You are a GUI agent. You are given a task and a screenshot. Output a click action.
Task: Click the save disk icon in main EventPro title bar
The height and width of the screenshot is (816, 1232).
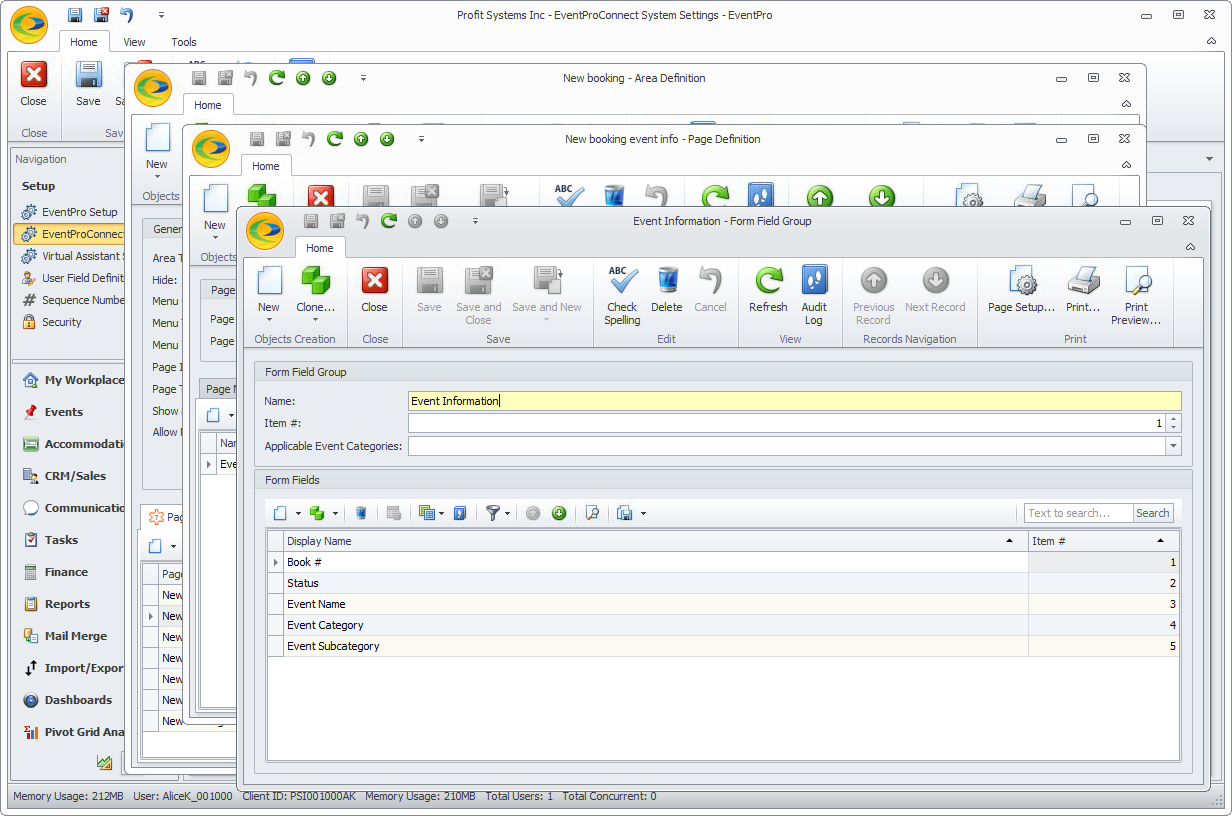click(x=75, y=15)
